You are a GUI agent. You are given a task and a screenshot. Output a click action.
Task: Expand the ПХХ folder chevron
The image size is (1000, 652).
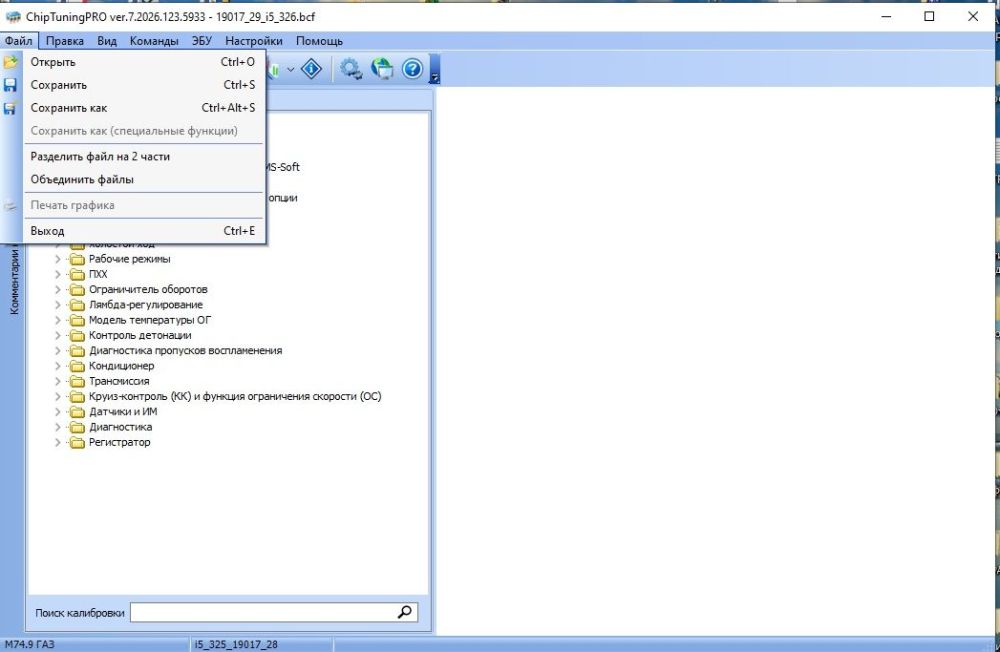tap(57, 274)
